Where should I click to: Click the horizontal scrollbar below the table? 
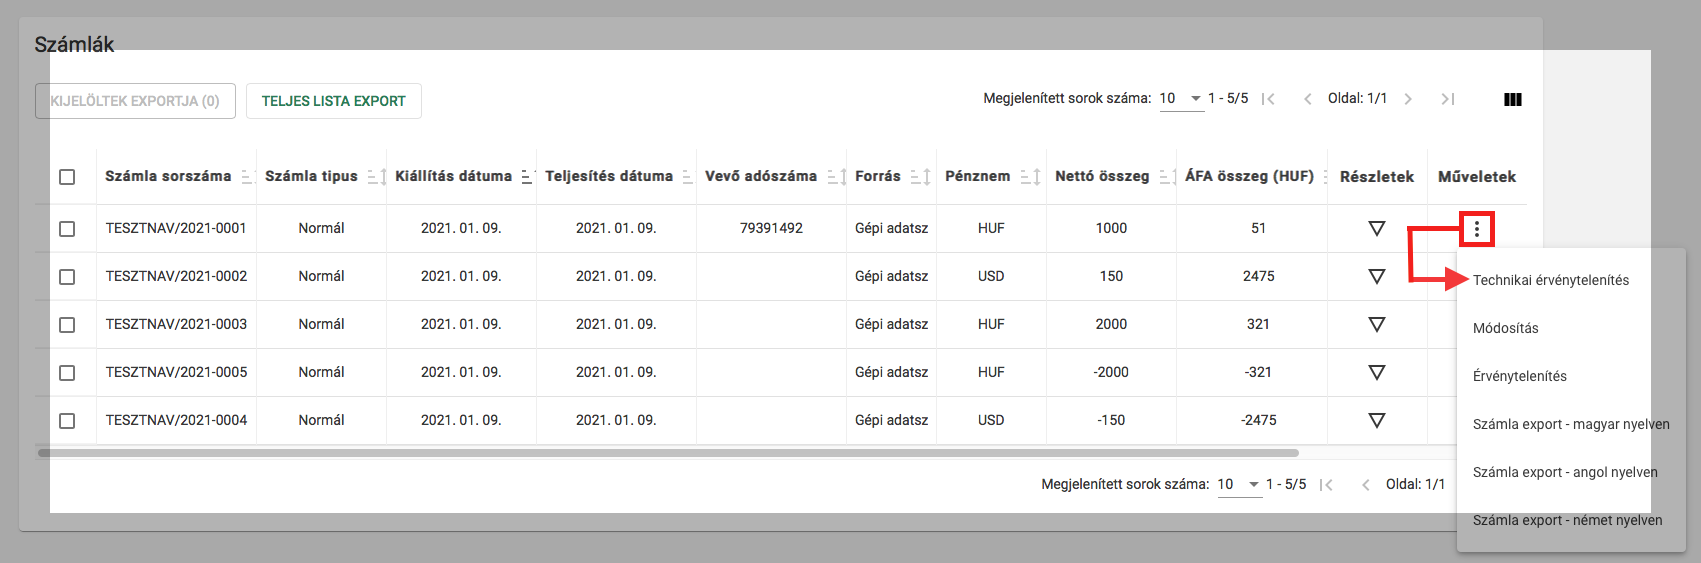[667, 453]
